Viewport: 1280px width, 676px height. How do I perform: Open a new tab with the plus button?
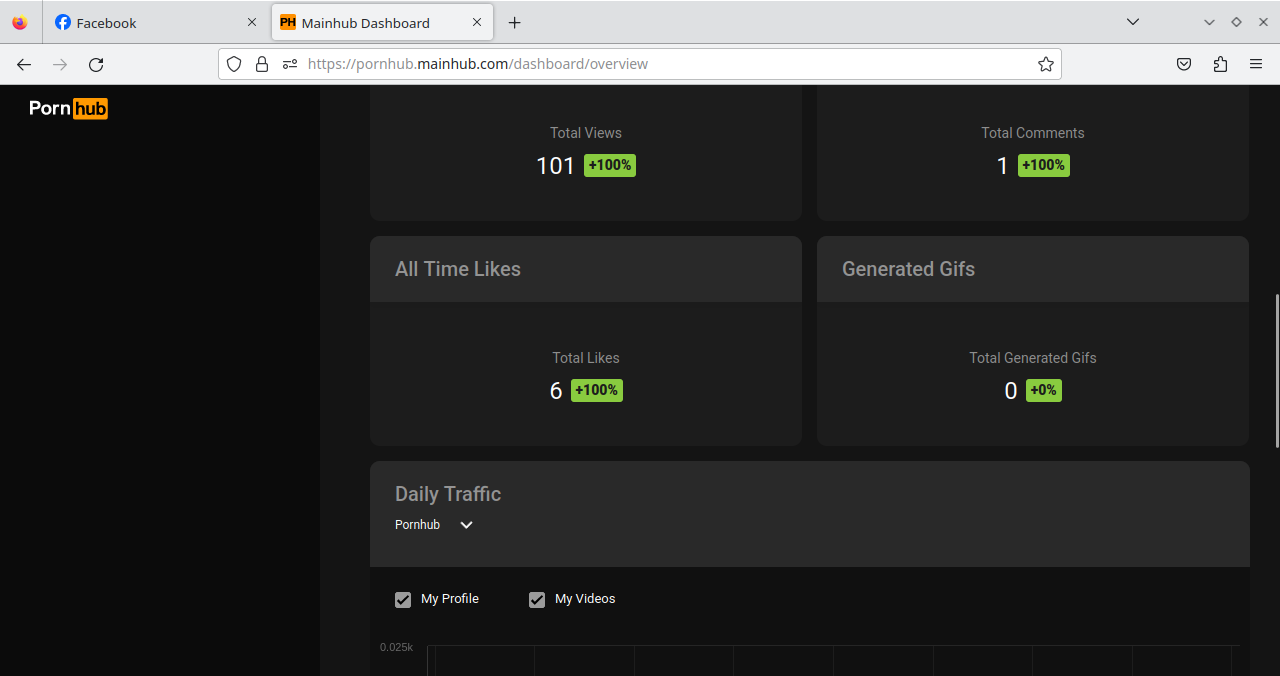pyautogui.click(x=514, y=22)
